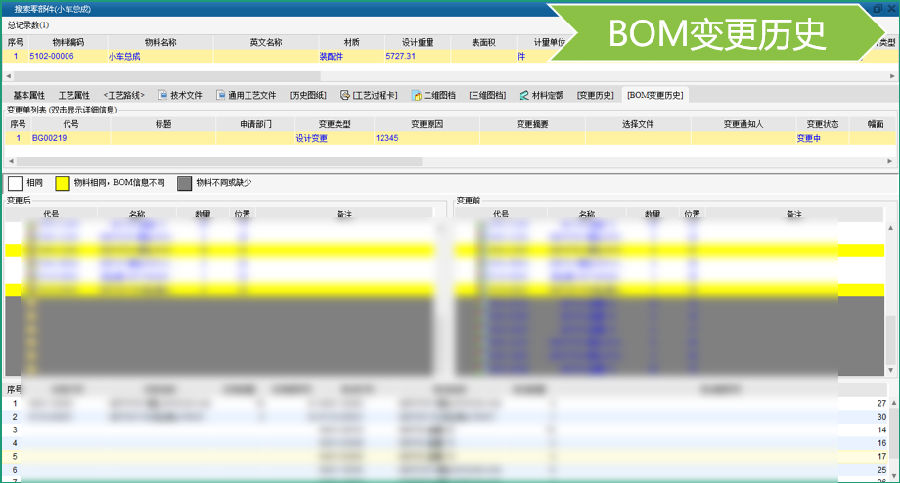Click 名称 header in 变更前 panel

587,214
